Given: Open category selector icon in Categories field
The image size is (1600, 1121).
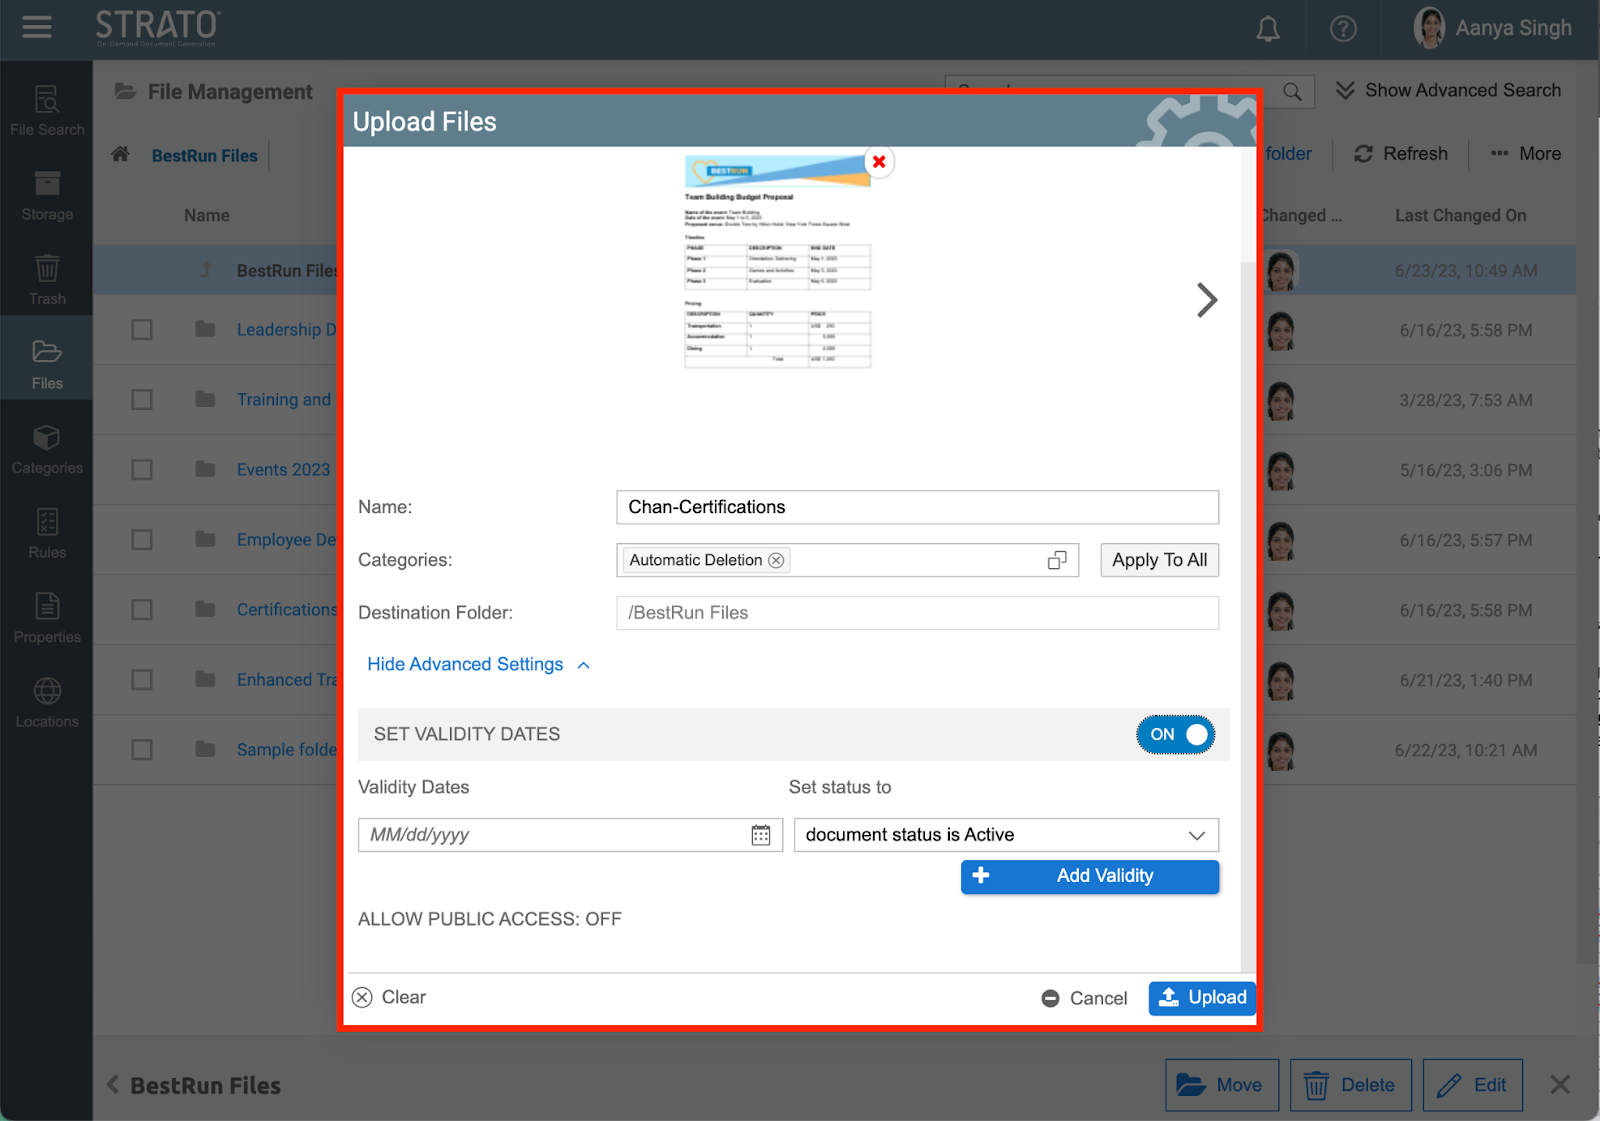Looking at the screenshot, I should pyautogui.click(x=1057, y=560).
